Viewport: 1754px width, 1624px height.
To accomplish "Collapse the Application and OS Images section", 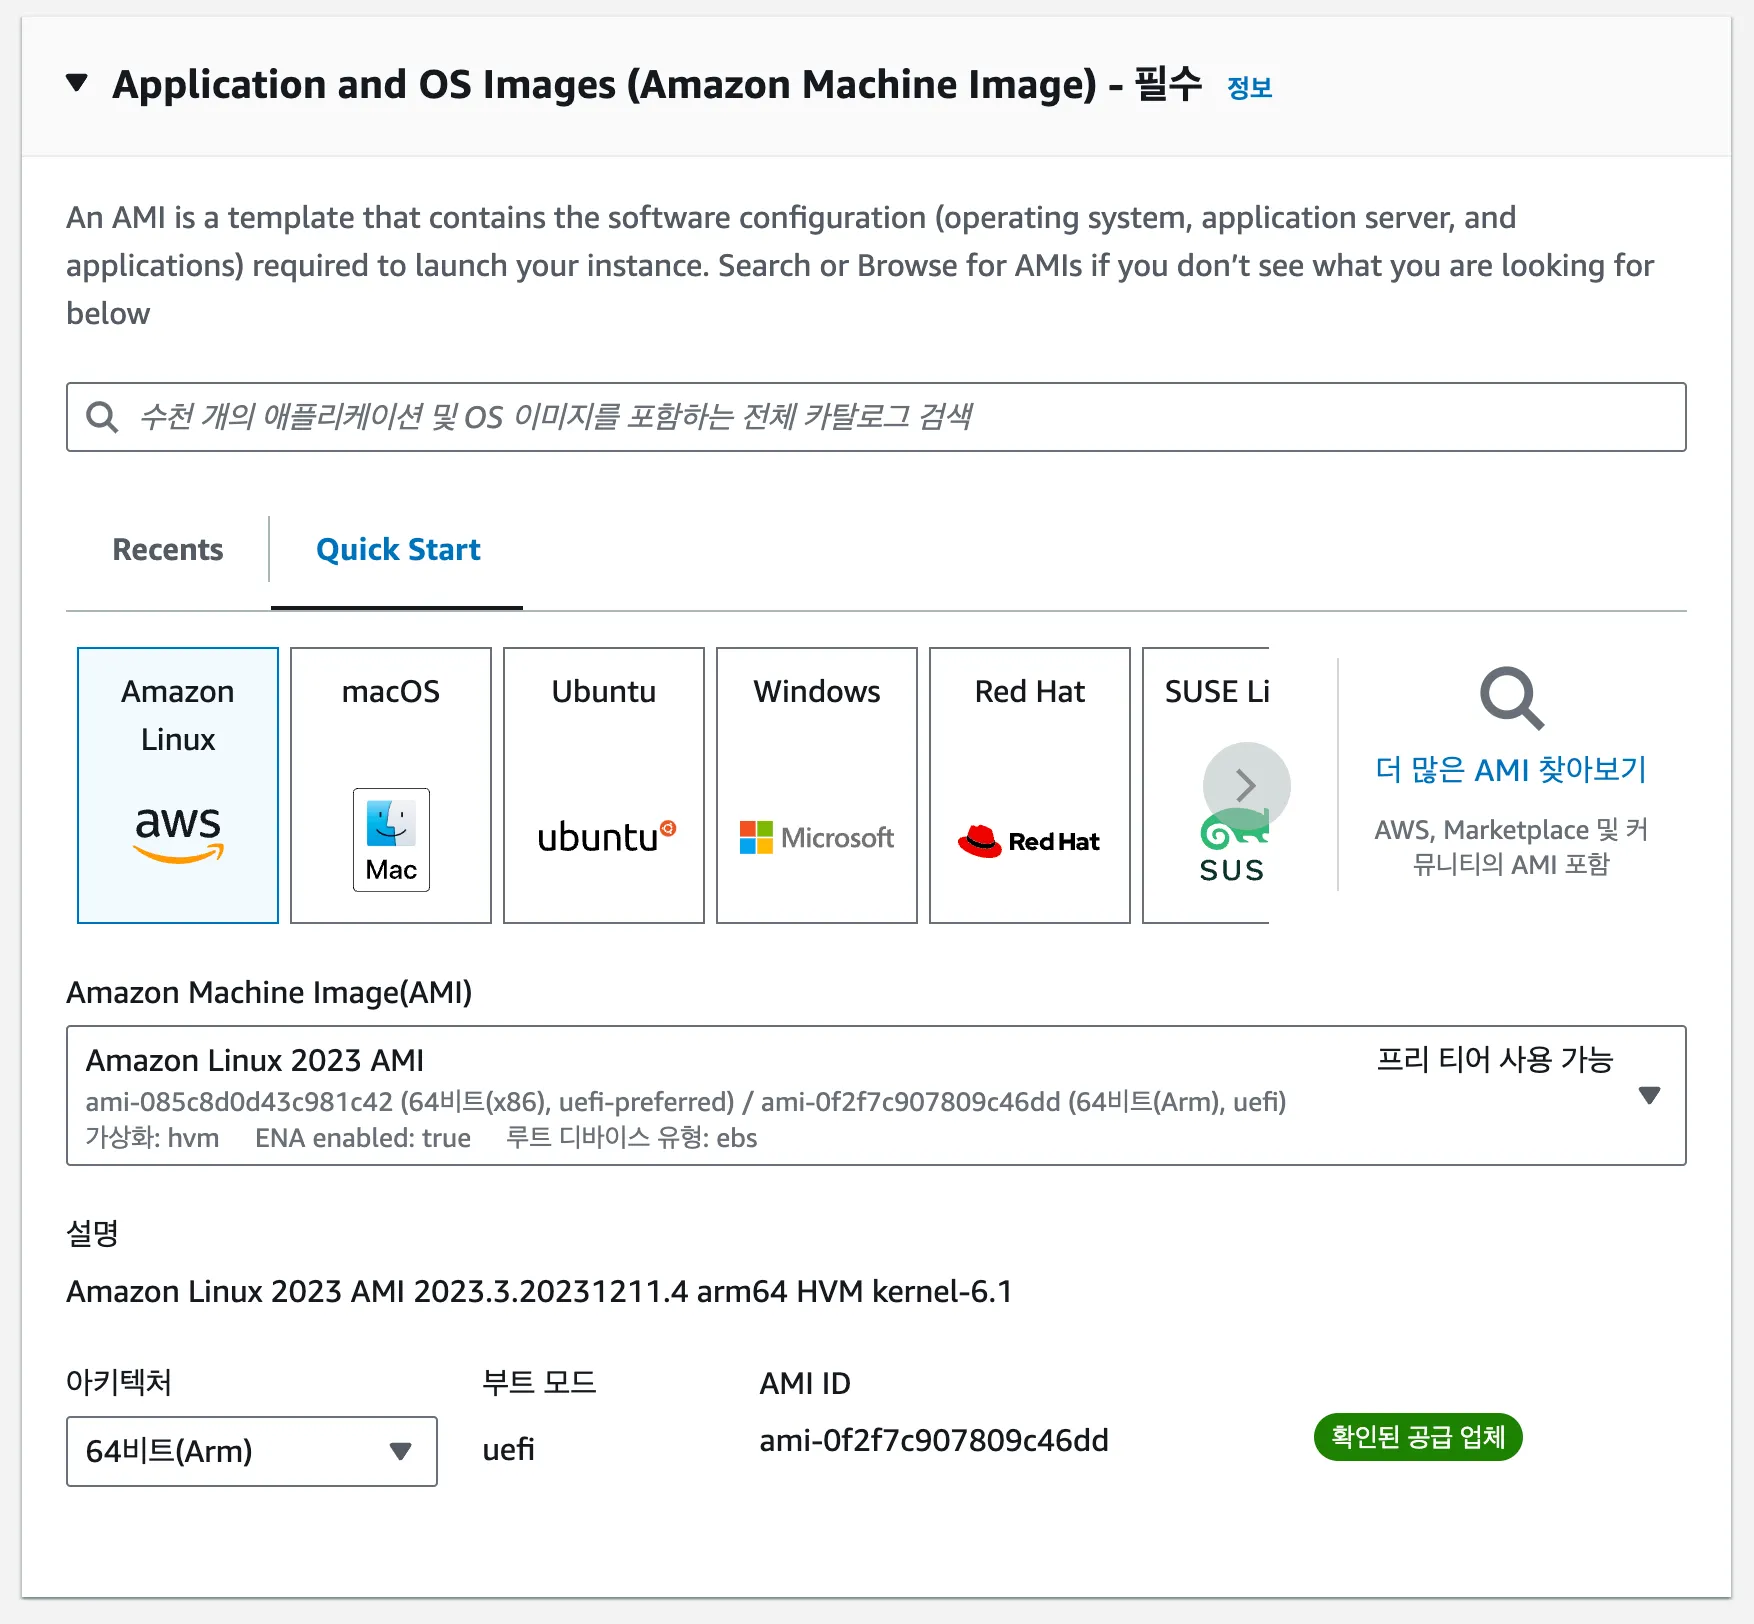I will tap(77, 83).
